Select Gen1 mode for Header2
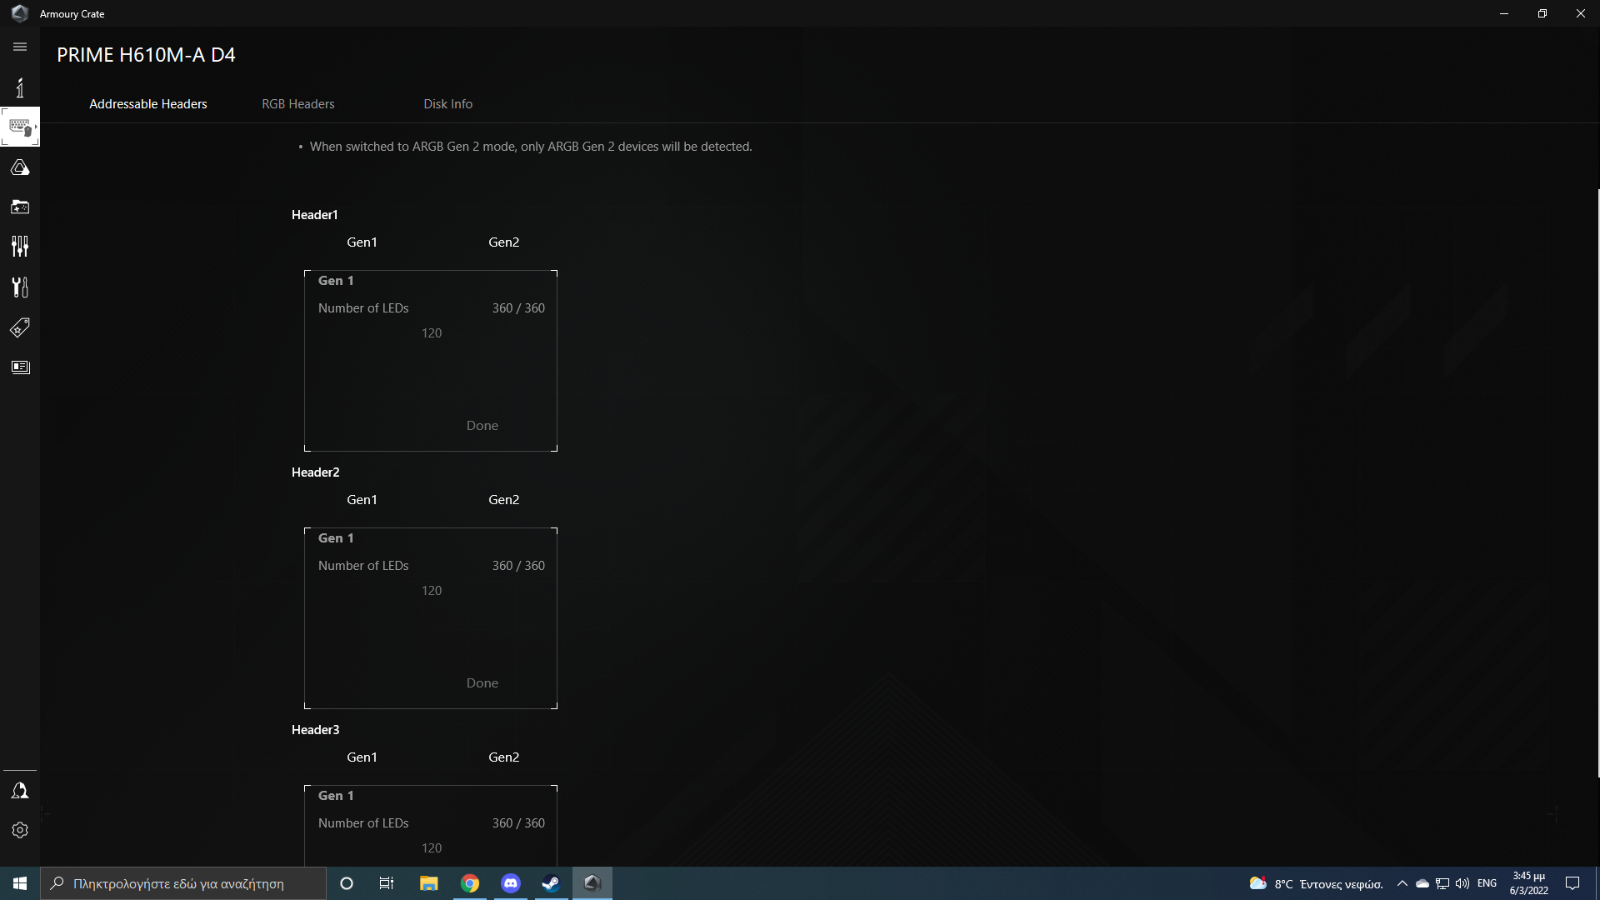 pyautogui.click(x=362, y=500)
